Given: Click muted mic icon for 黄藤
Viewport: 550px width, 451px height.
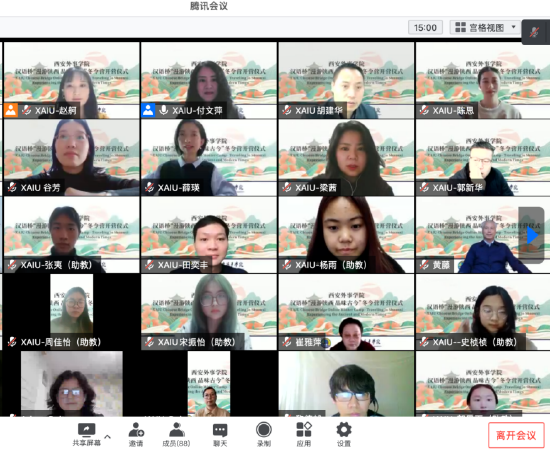Looking at the screenshot, I should (424, 265).
